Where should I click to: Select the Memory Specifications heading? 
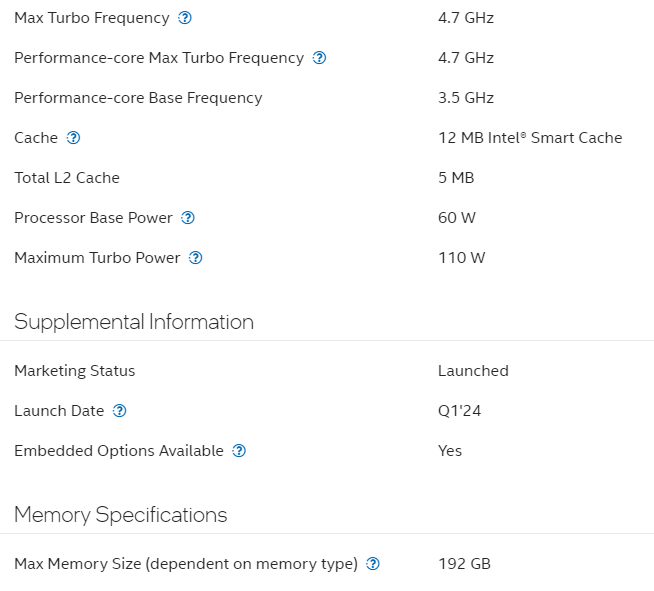(x=121, y=515)
